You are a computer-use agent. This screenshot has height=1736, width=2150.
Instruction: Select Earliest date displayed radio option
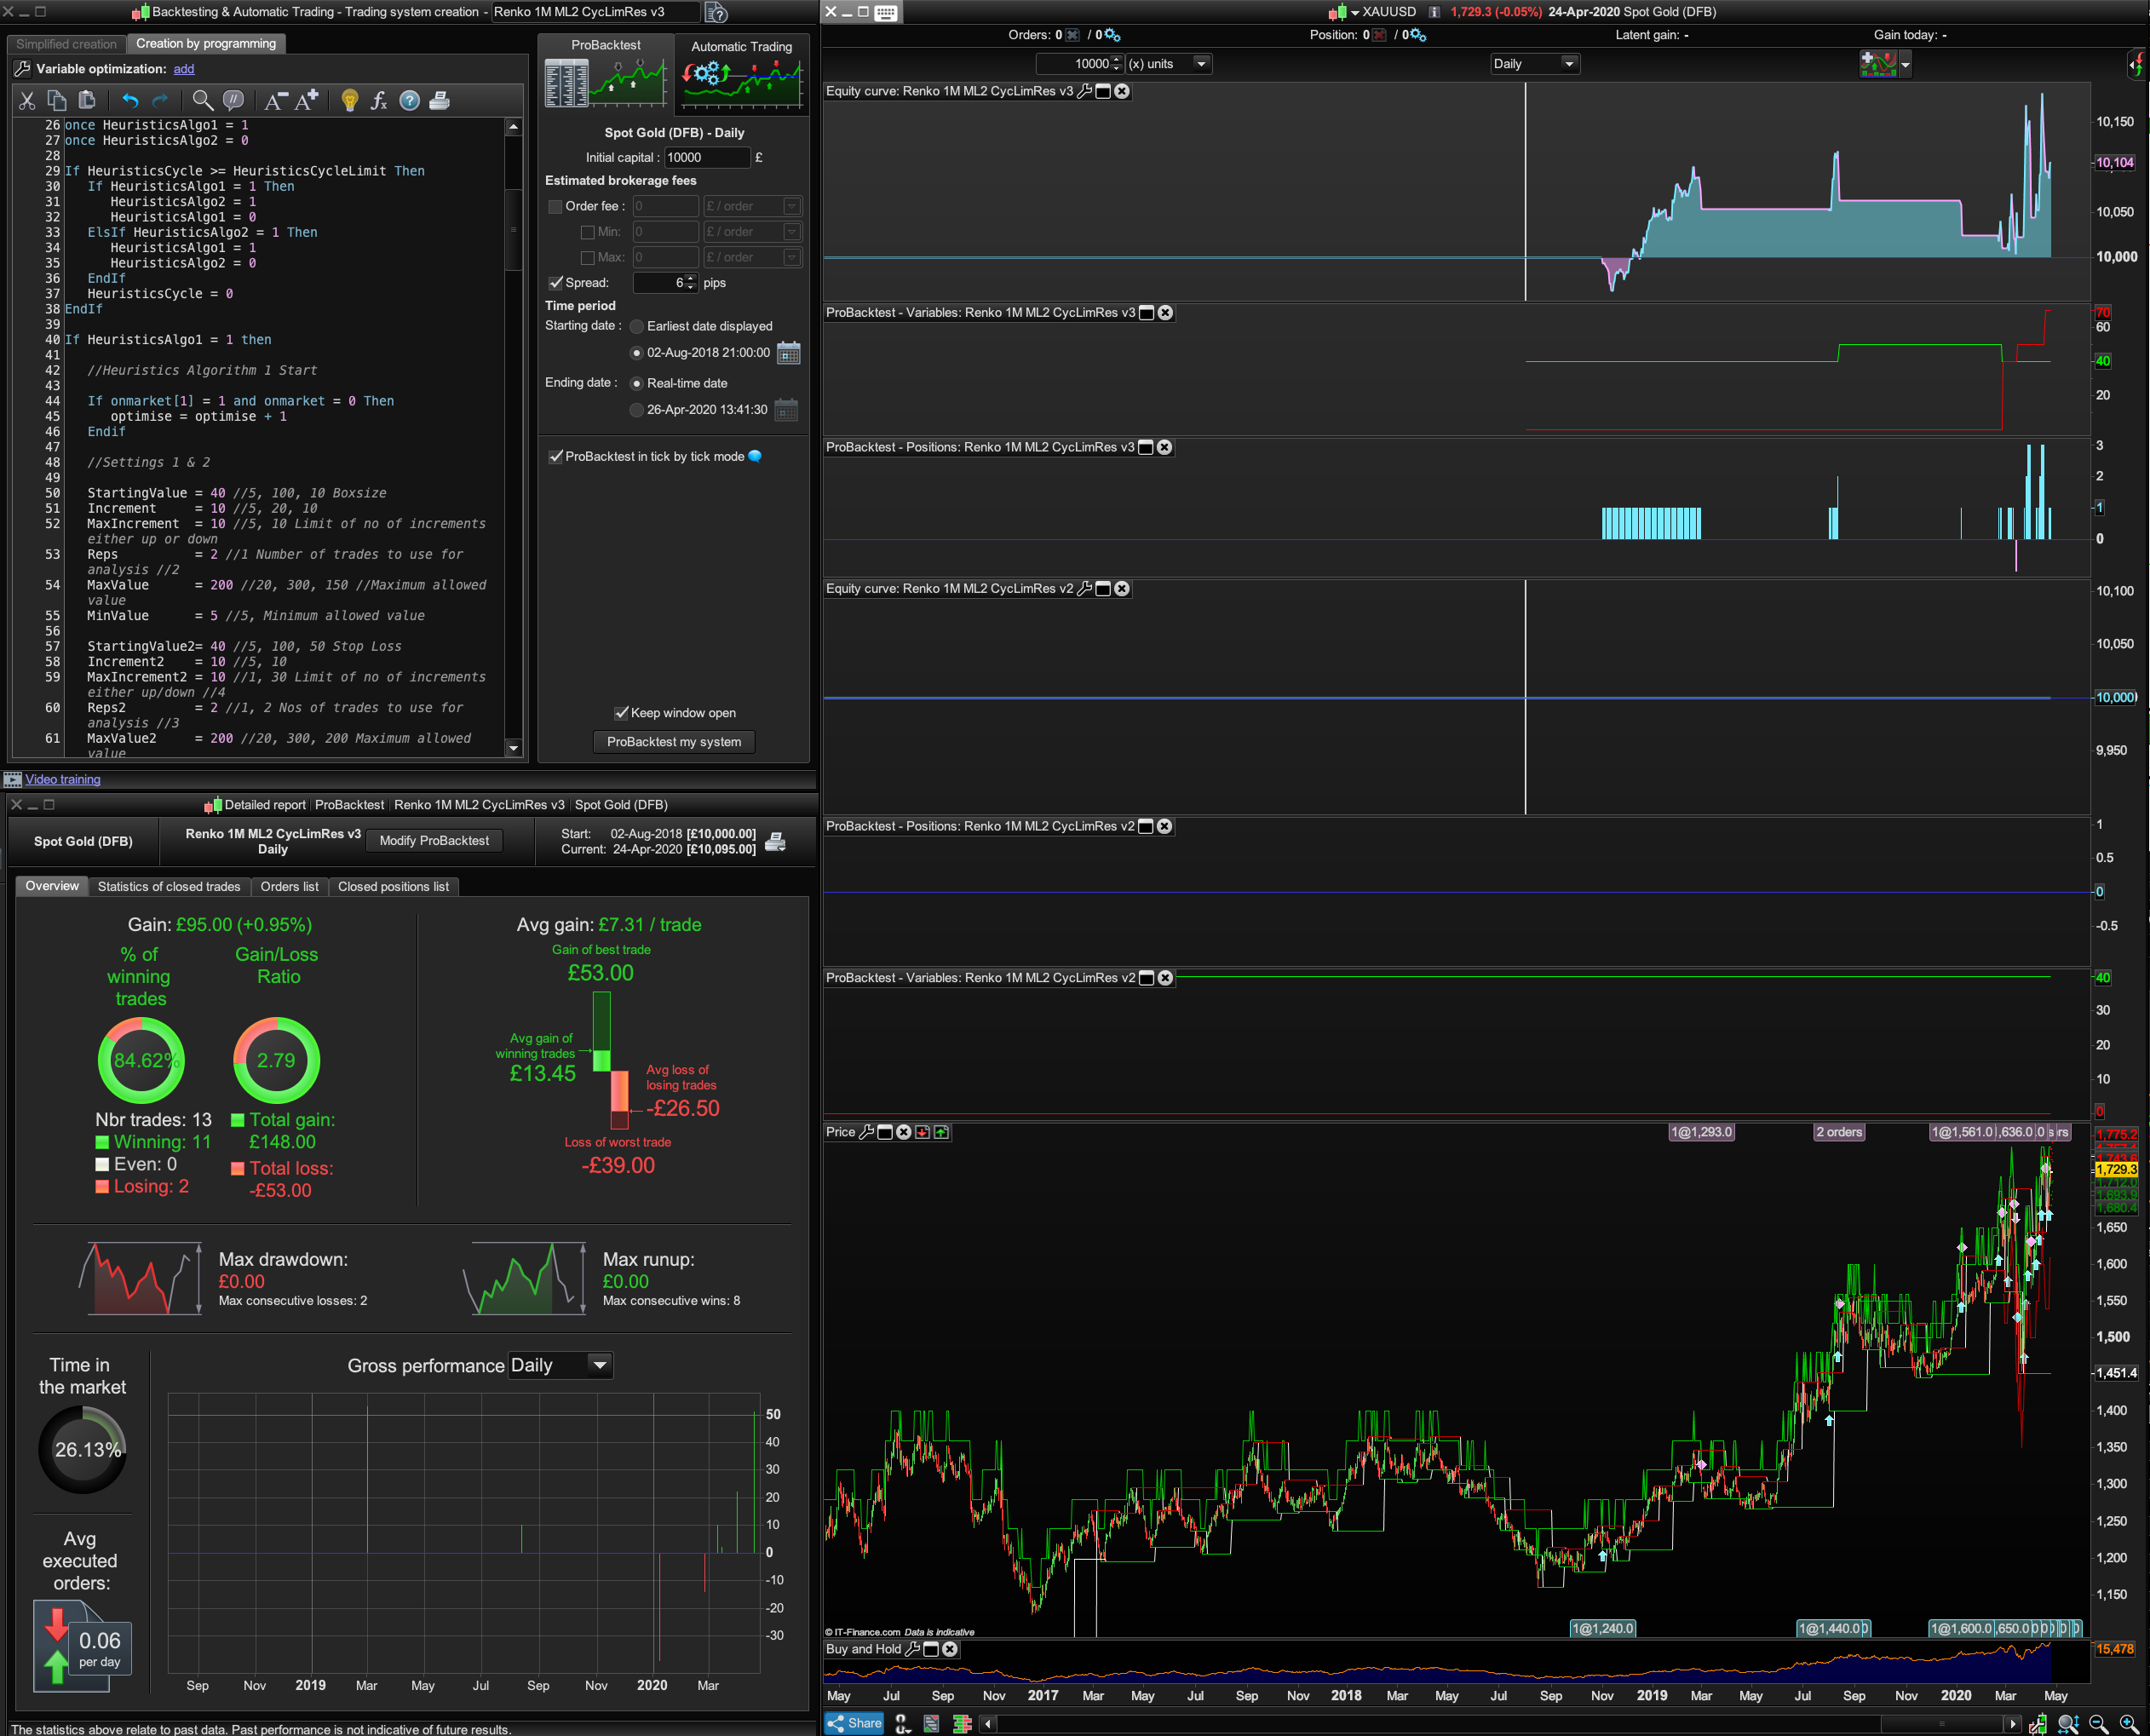[636, 327]
